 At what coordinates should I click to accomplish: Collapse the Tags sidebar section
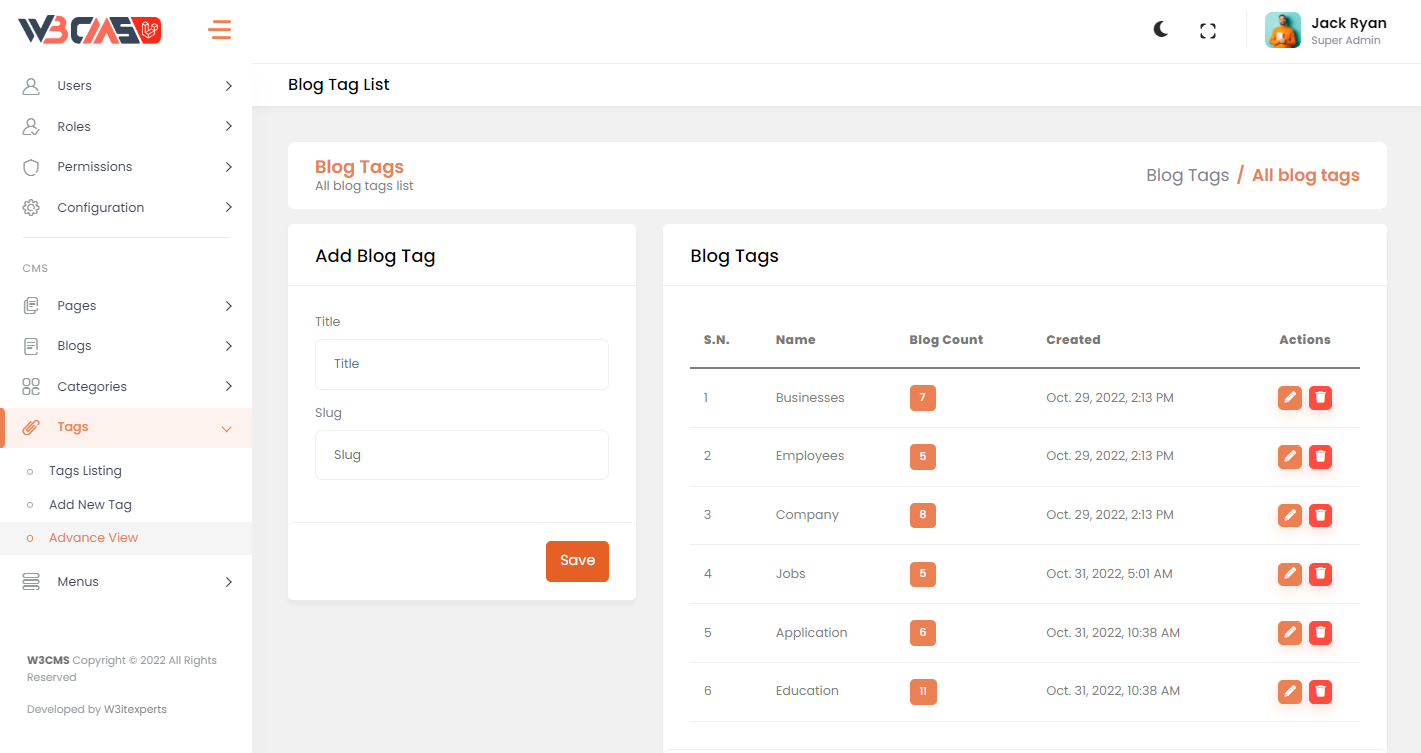coord(126,427)
